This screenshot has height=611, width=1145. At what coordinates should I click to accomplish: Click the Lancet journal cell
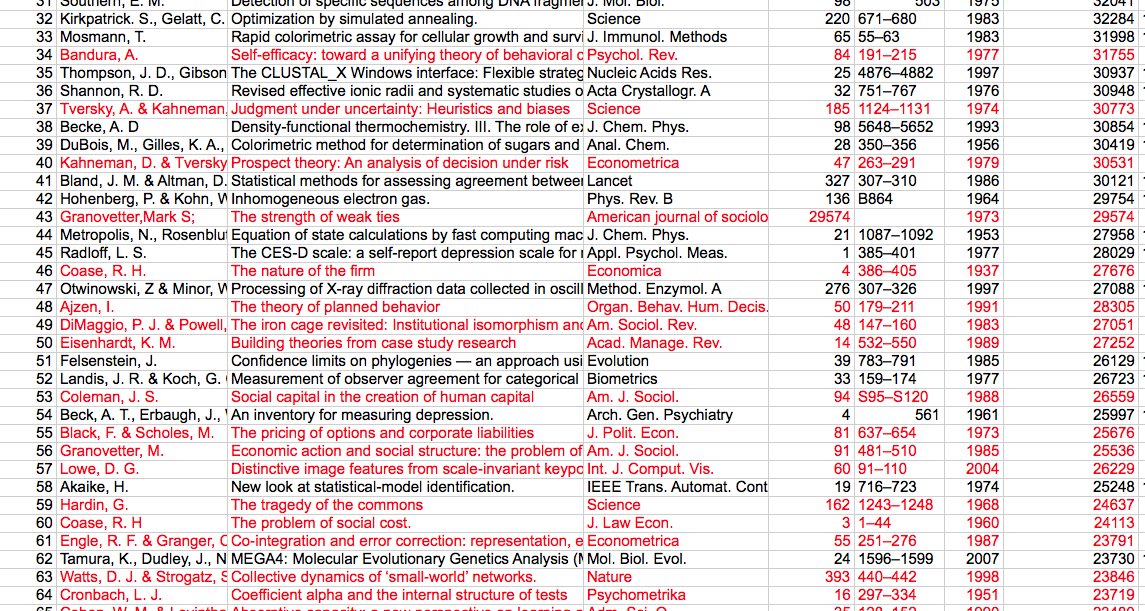676,181
